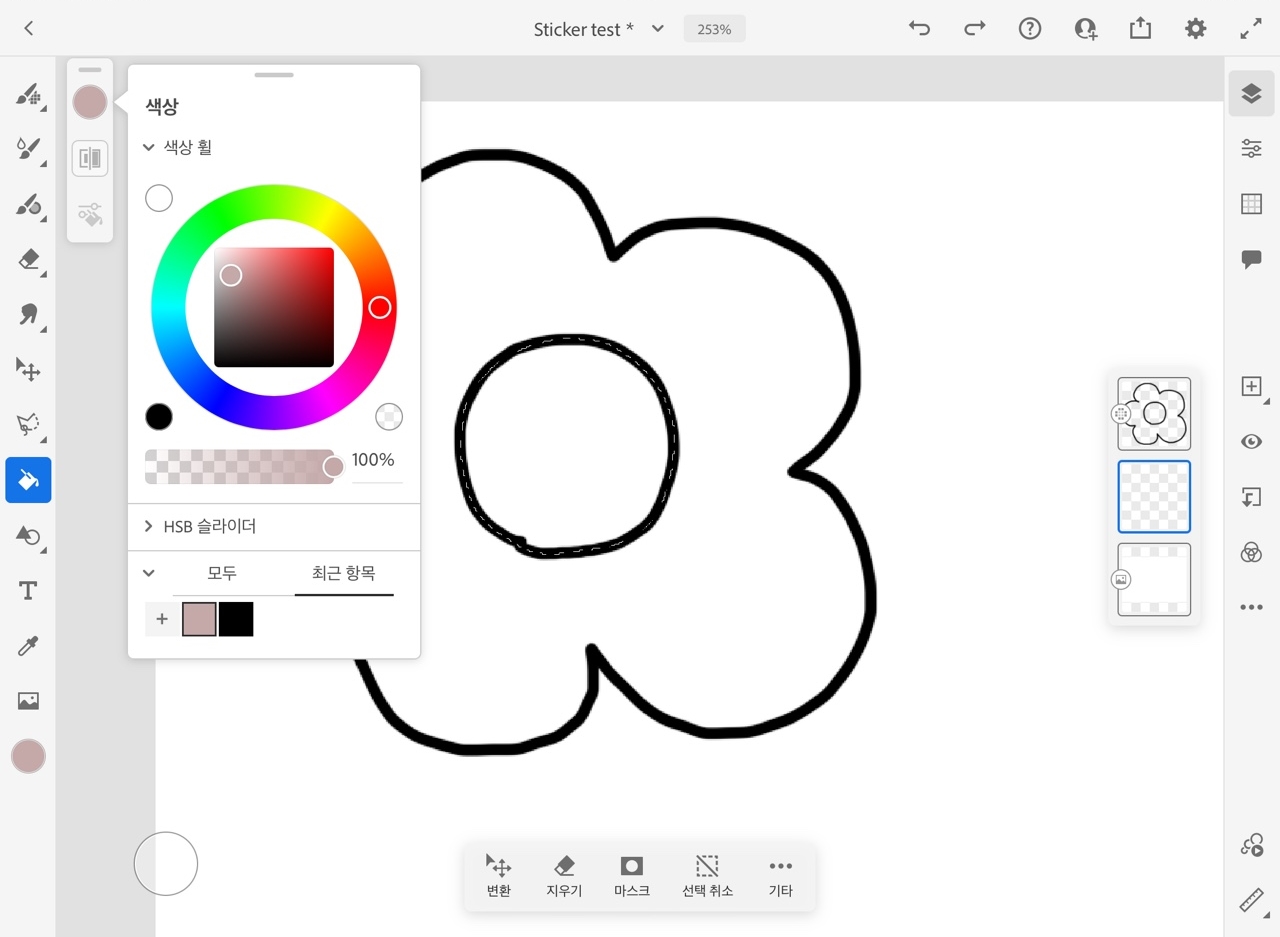Select the Eraser tool in toolbar

(28, 260)
